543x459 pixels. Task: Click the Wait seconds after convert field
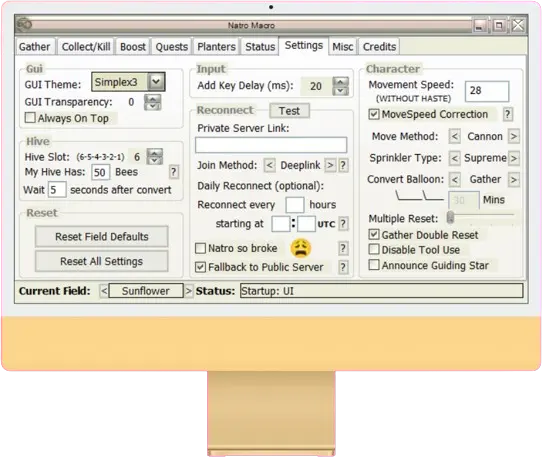tap(57, 189)
